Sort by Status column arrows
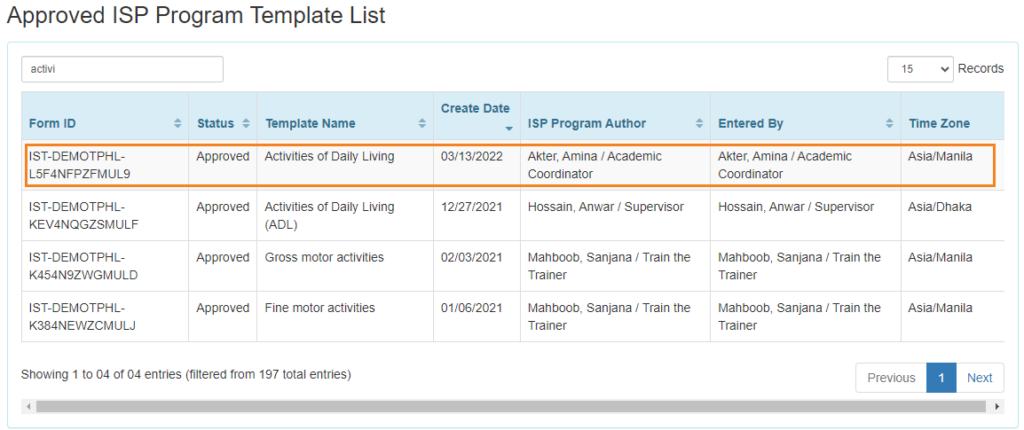The image size is (1024, 430). click(x=246, y=124)
